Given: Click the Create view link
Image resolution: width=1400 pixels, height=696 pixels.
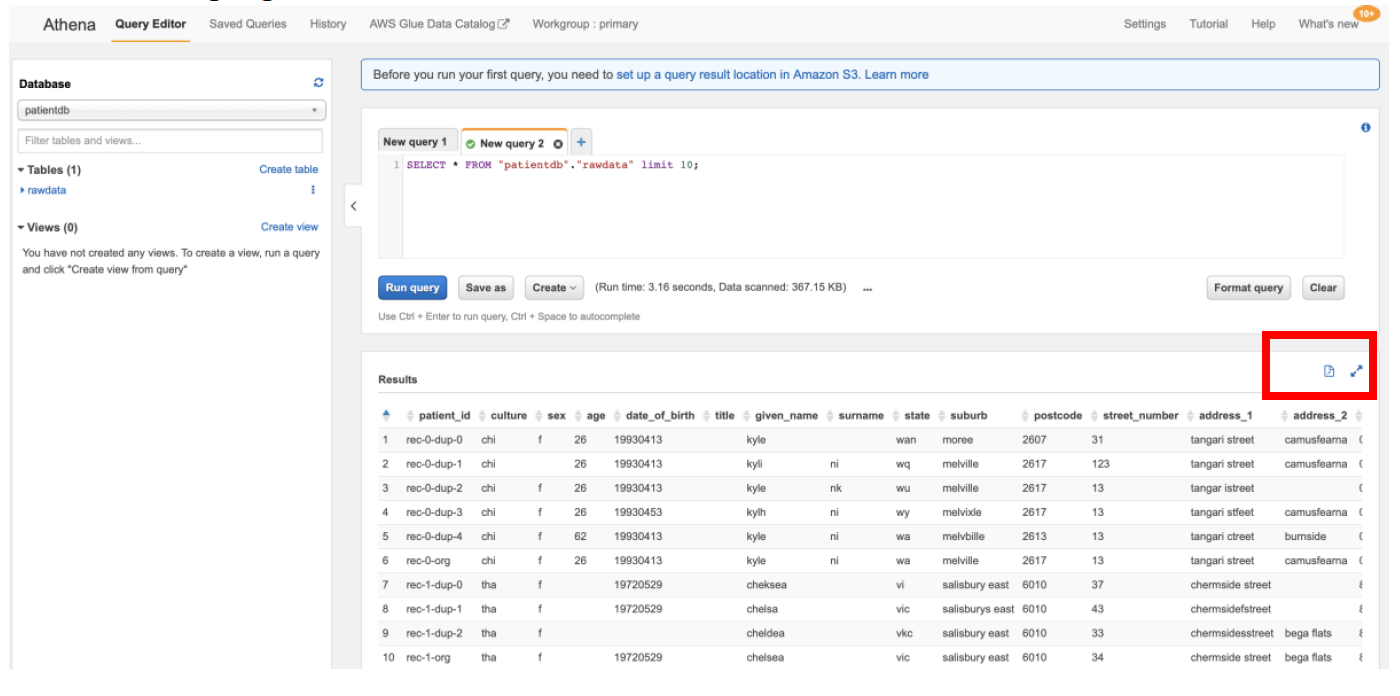Looking at the screenshot, I should [x=290, y=227].
